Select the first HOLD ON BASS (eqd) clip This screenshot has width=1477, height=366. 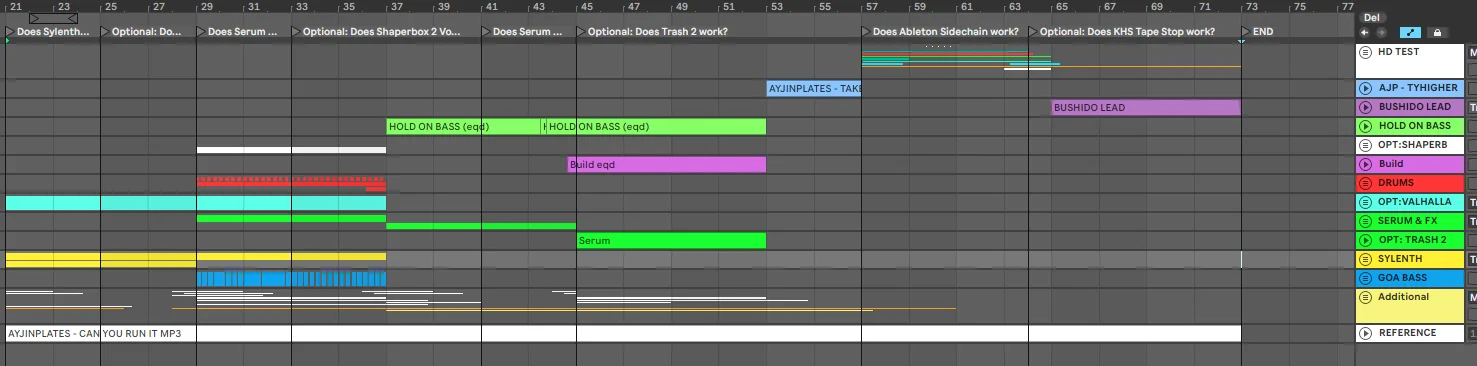(x=464, y=127)
